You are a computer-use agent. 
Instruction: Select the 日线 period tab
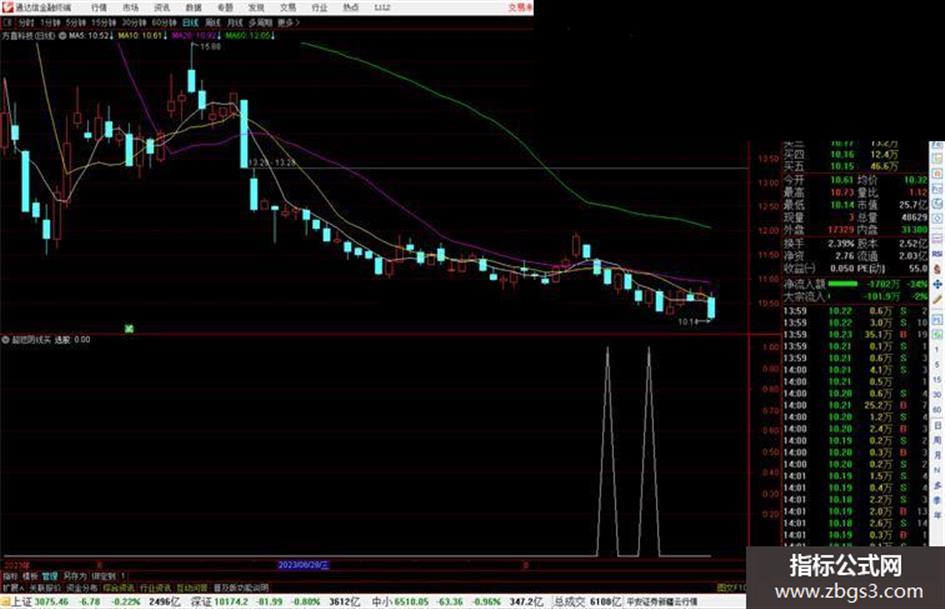[x=190, y=22]
